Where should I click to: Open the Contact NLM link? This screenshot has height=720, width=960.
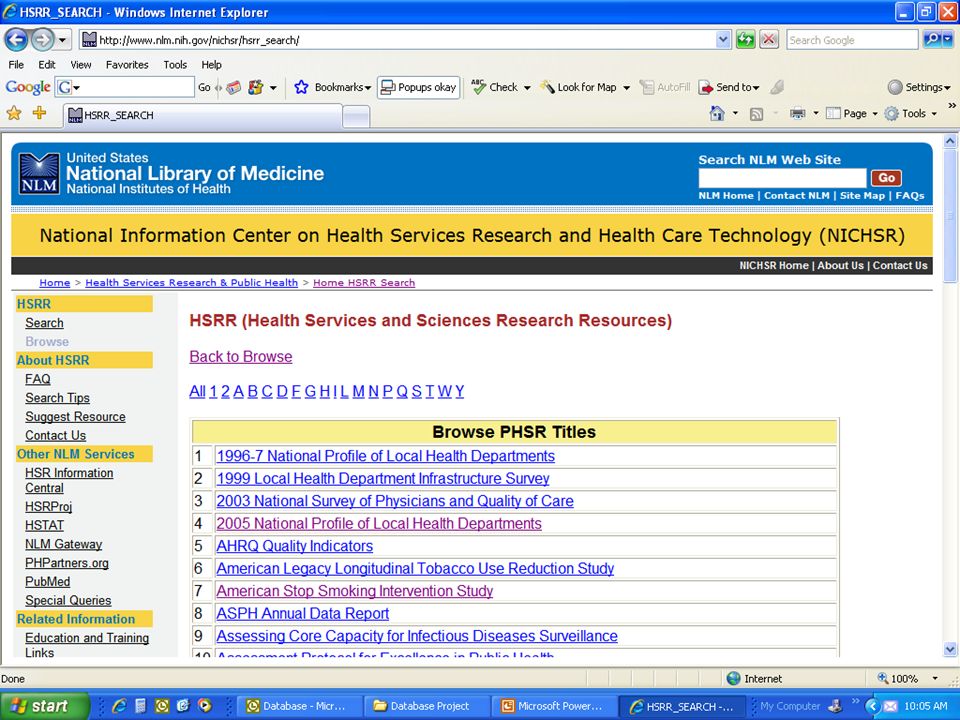[797, 196]
